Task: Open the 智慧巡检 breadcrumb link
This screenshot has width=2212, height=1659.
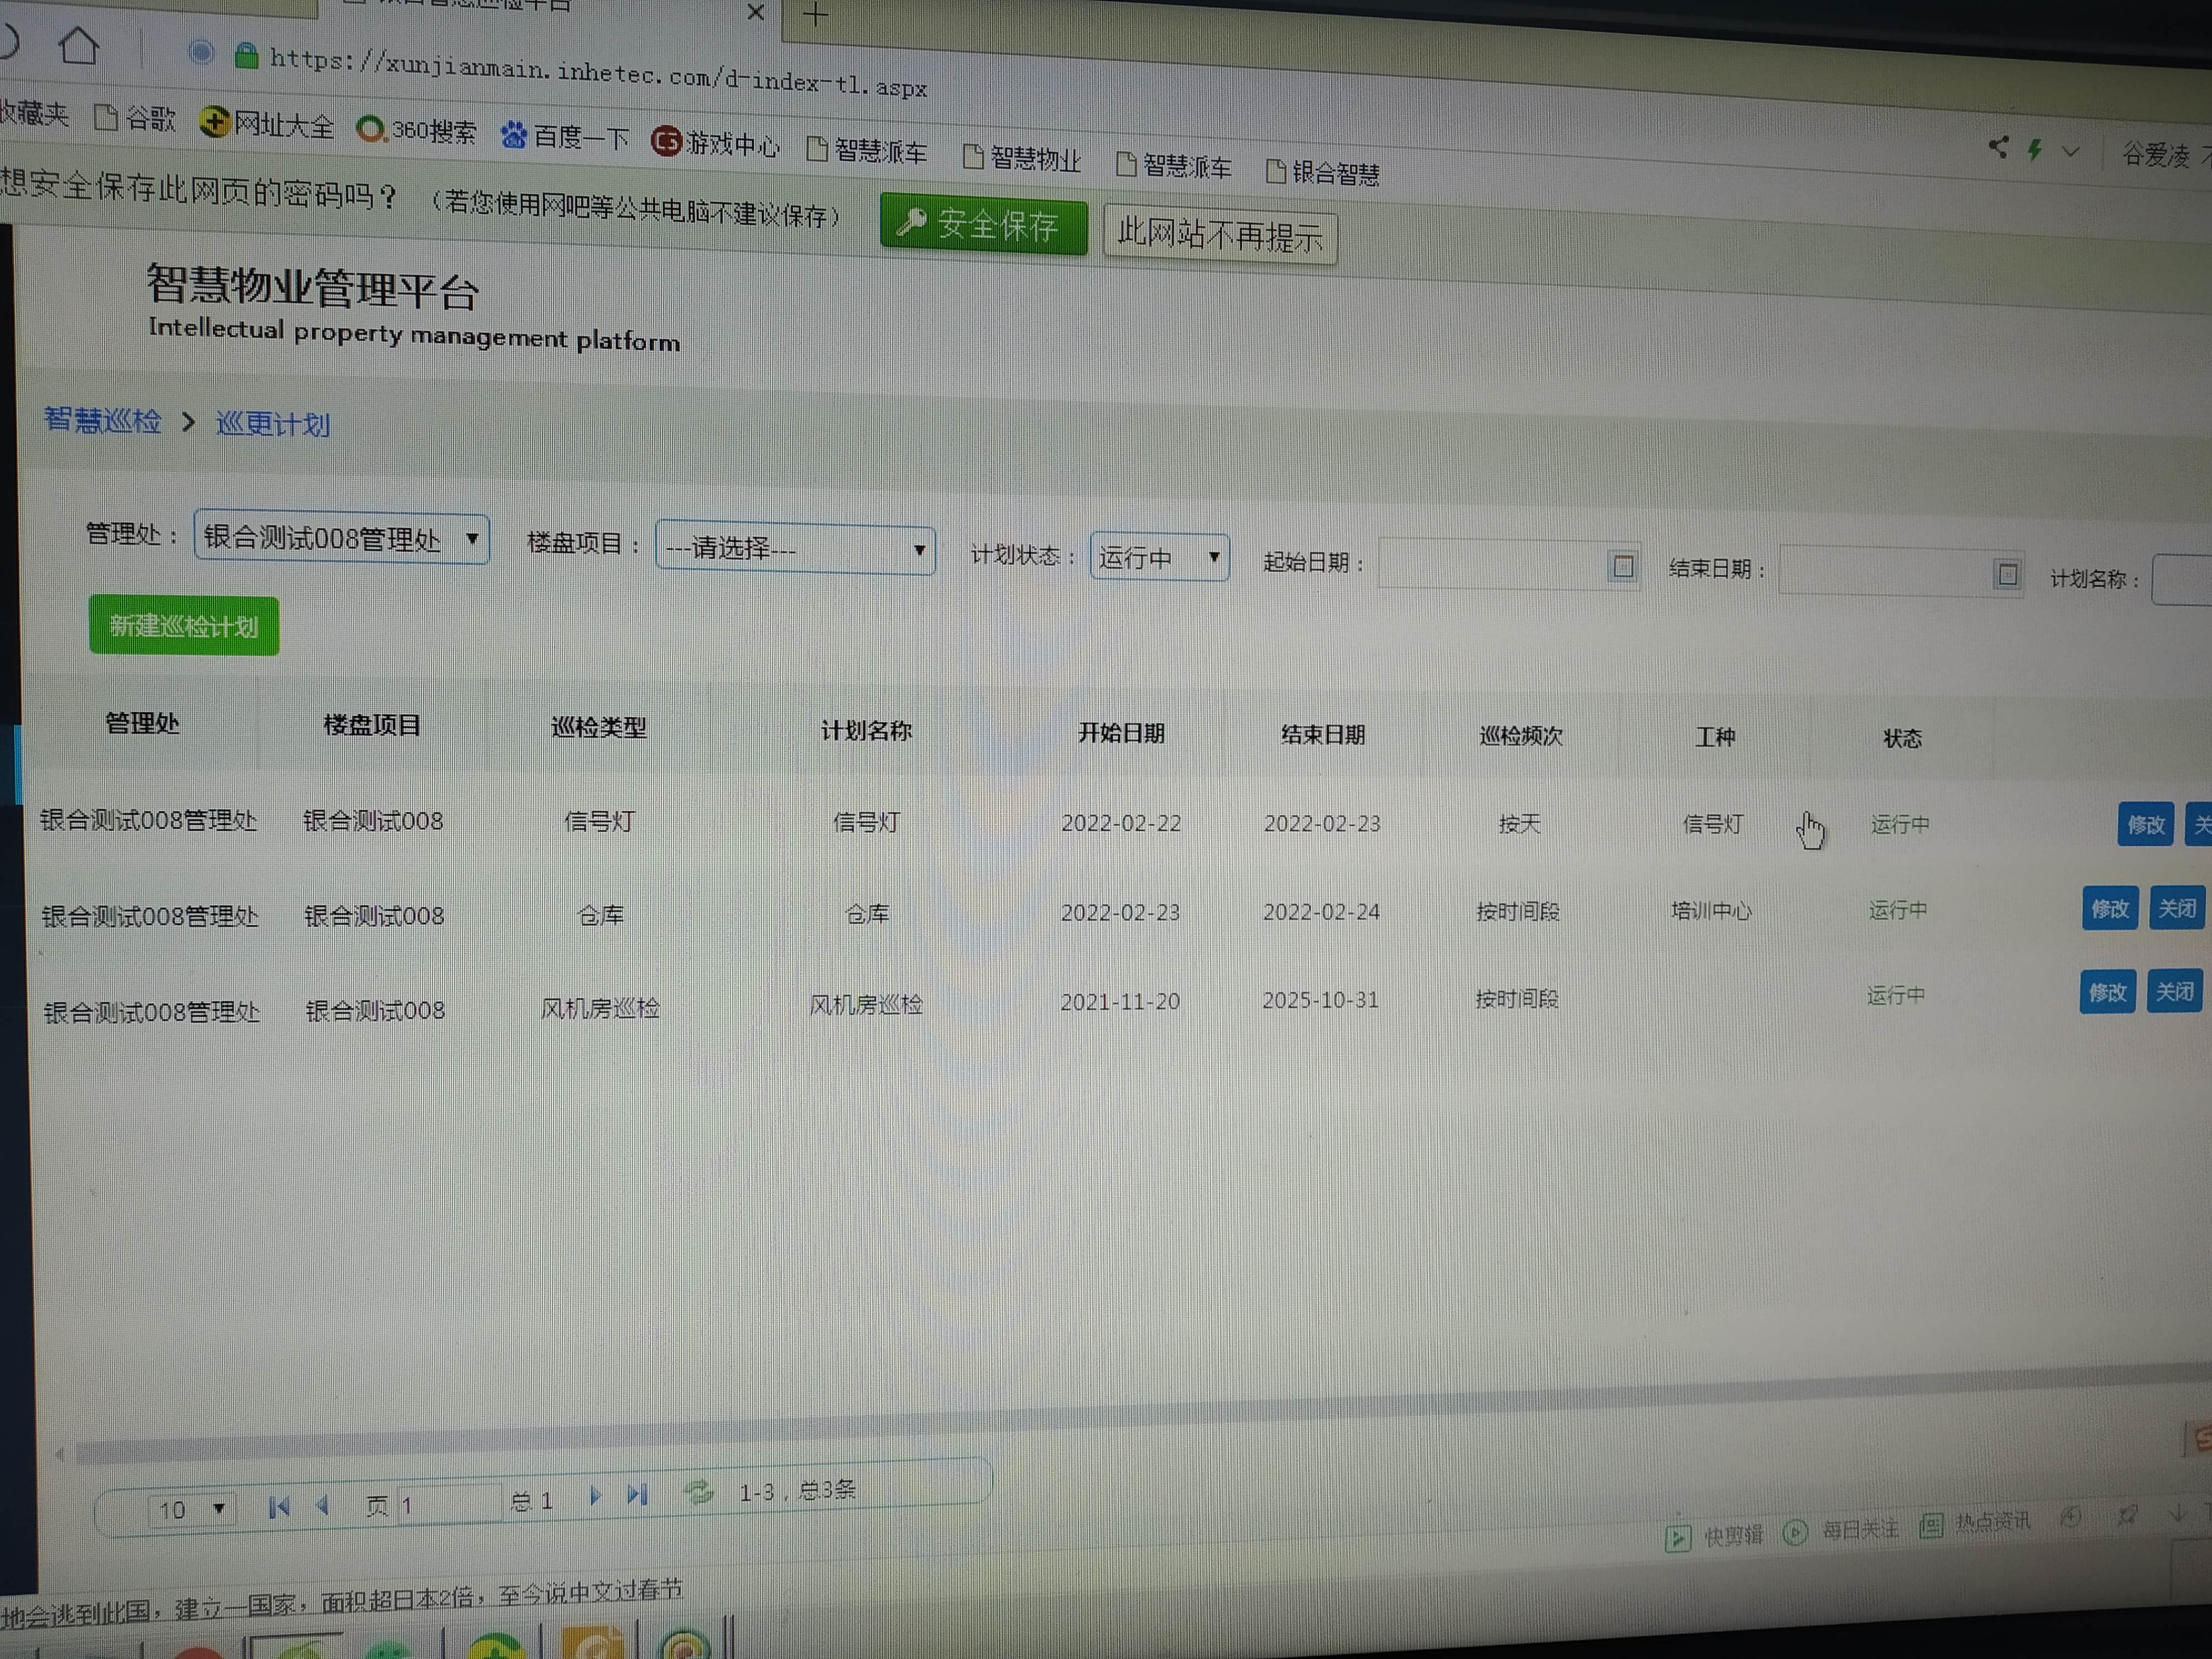Action: point(102,420)
